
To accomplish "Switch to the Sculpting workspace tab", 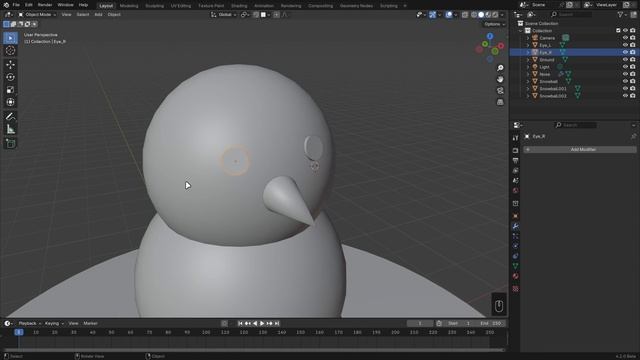I will pyautogui.click(x=155, y=6).
